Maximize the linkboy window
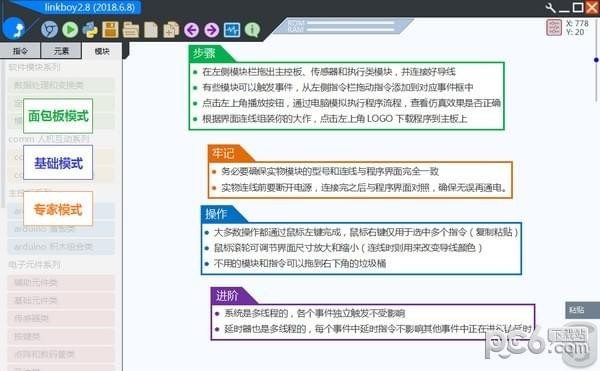The image size is (600, 371). 578,7
